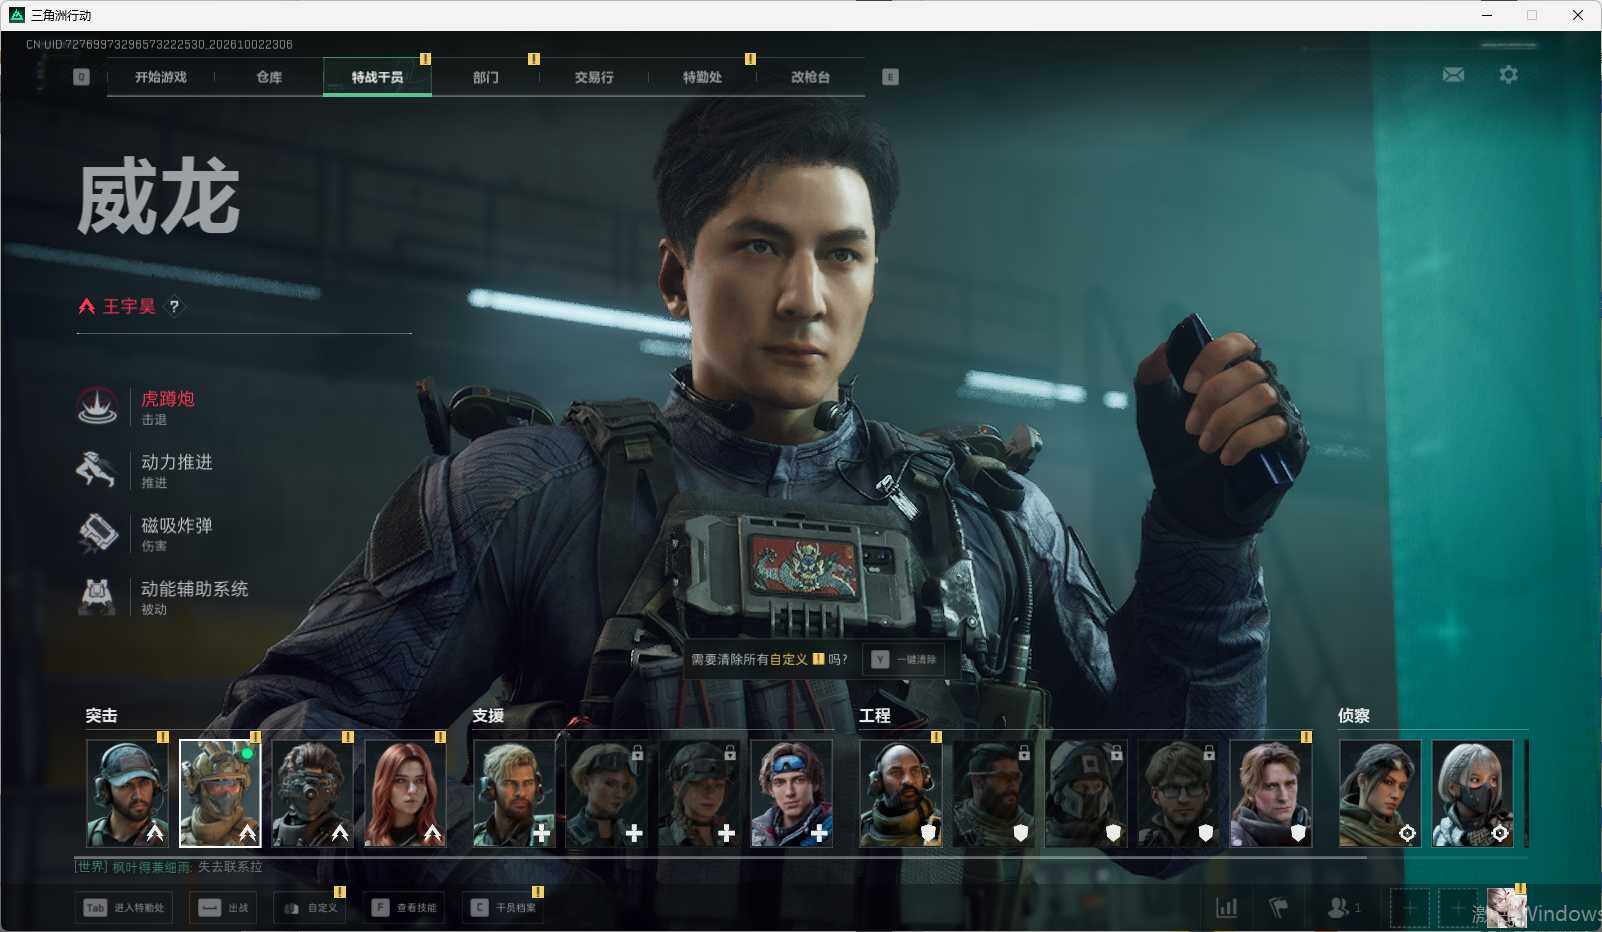Select the 动能辅助系统 passive icon

tap(98, 596)
